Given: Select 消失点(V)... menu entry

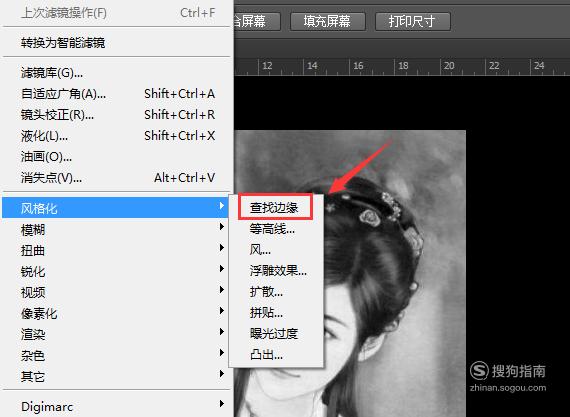Looking at the screenshot, I should (116, 178).
